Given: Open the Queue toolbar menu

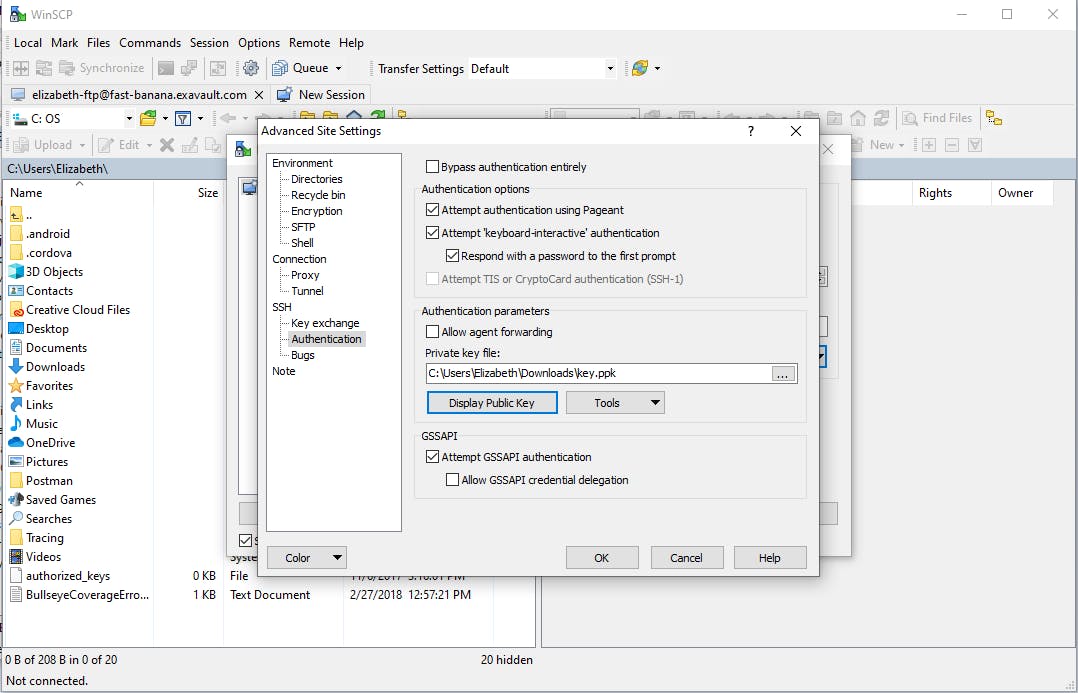Looking at the screenshot, I should click(310, 68).
